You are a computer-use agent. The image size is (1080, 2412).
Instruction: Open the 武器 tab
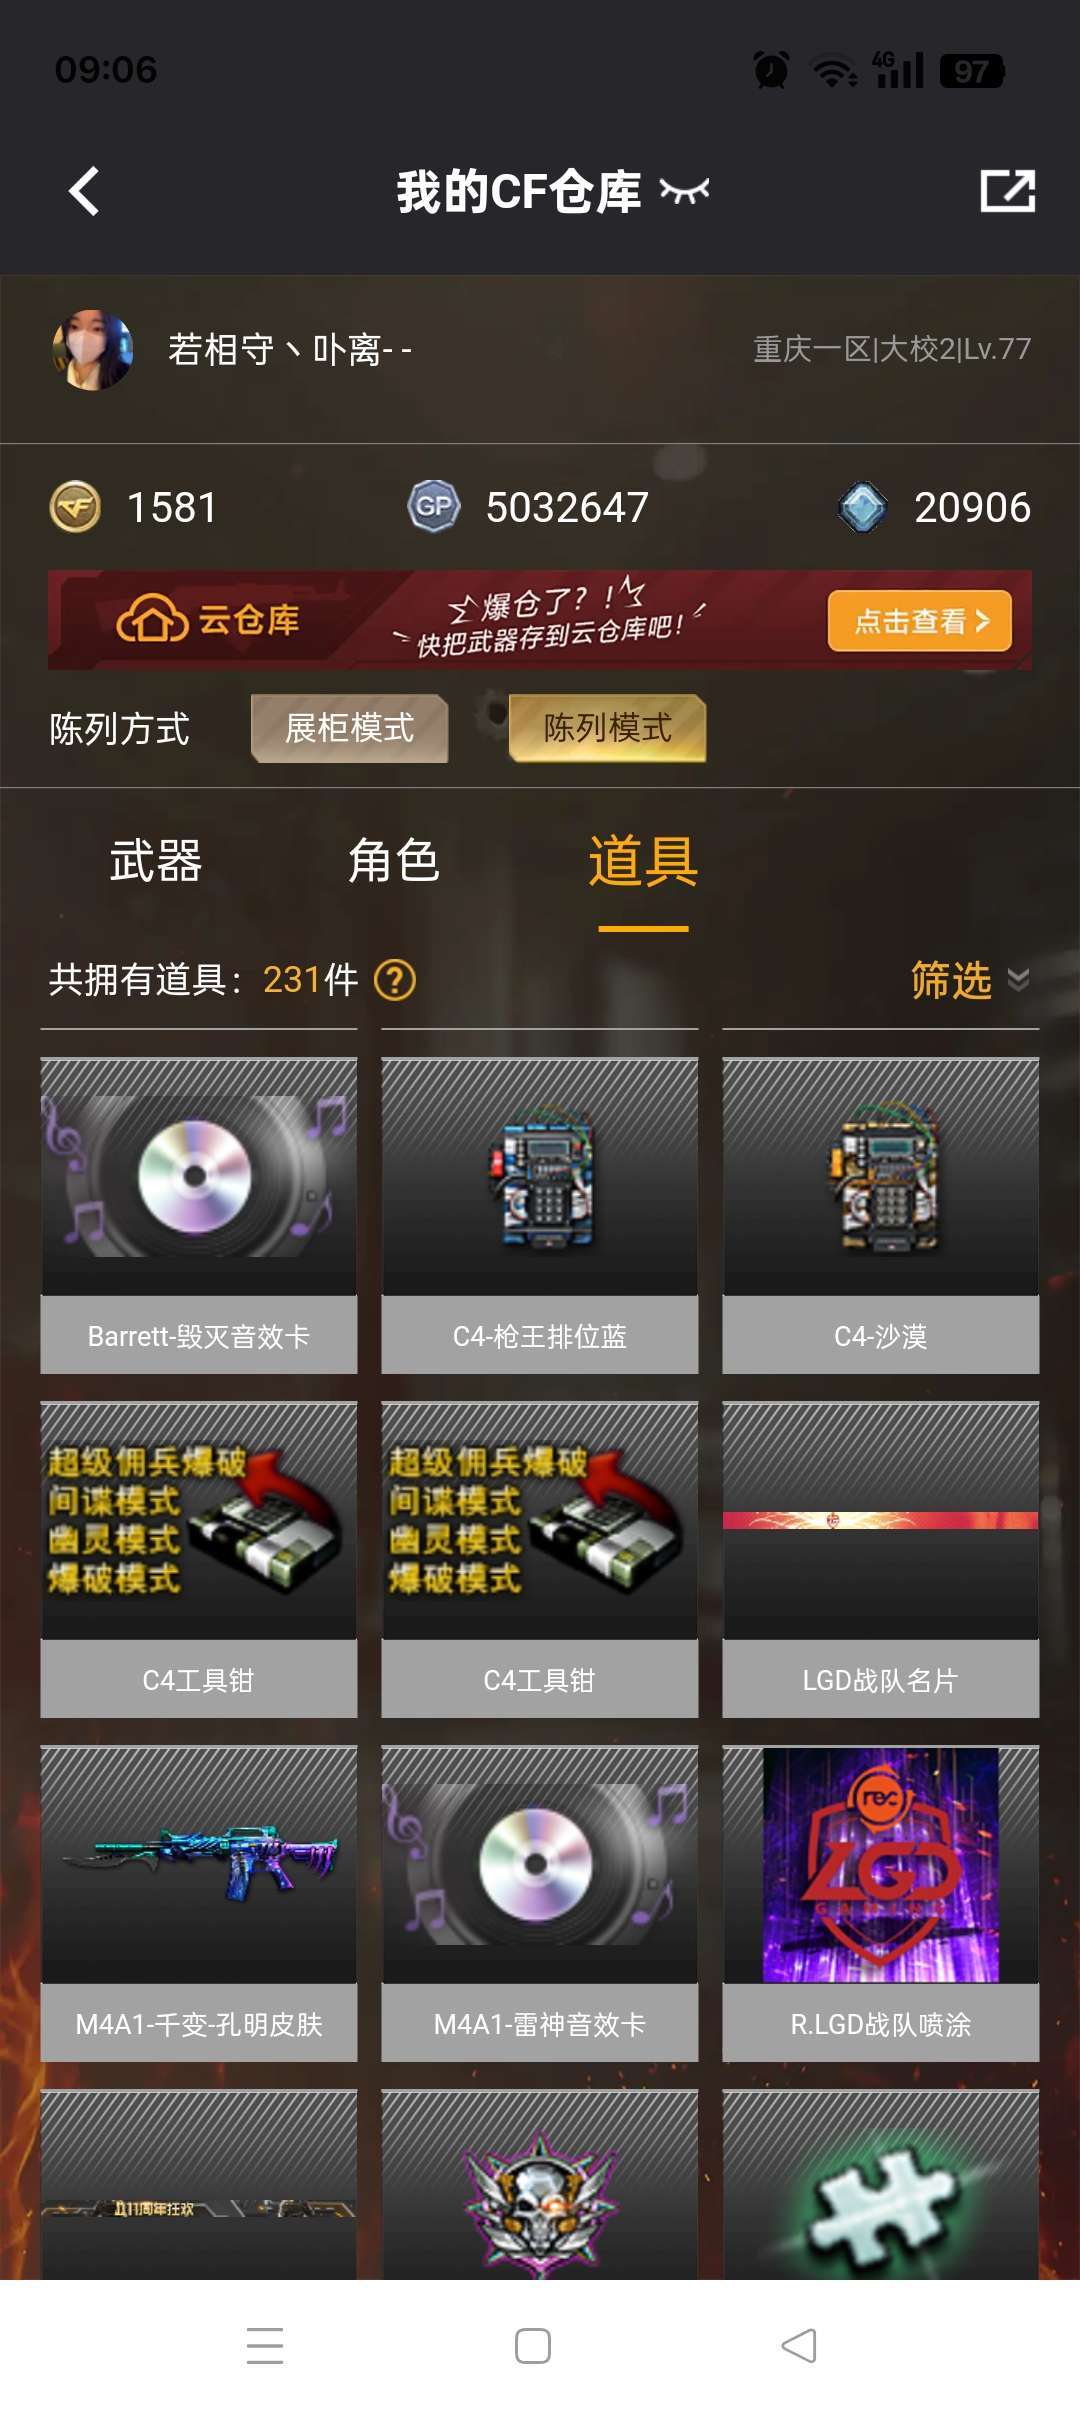[x=156, y=861]
